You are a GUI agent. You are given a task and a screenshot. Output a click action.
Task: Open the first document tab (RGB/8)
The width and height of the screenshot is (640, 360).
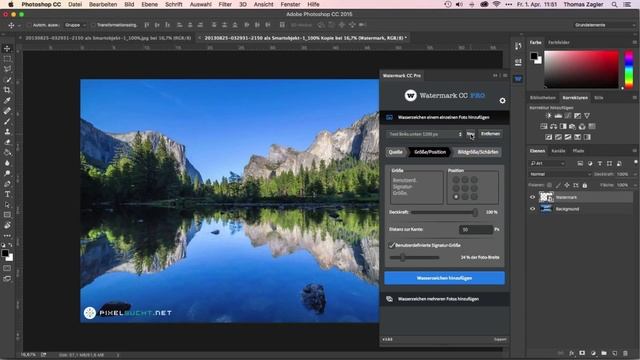pyautogui.click(x=108, y=38)
